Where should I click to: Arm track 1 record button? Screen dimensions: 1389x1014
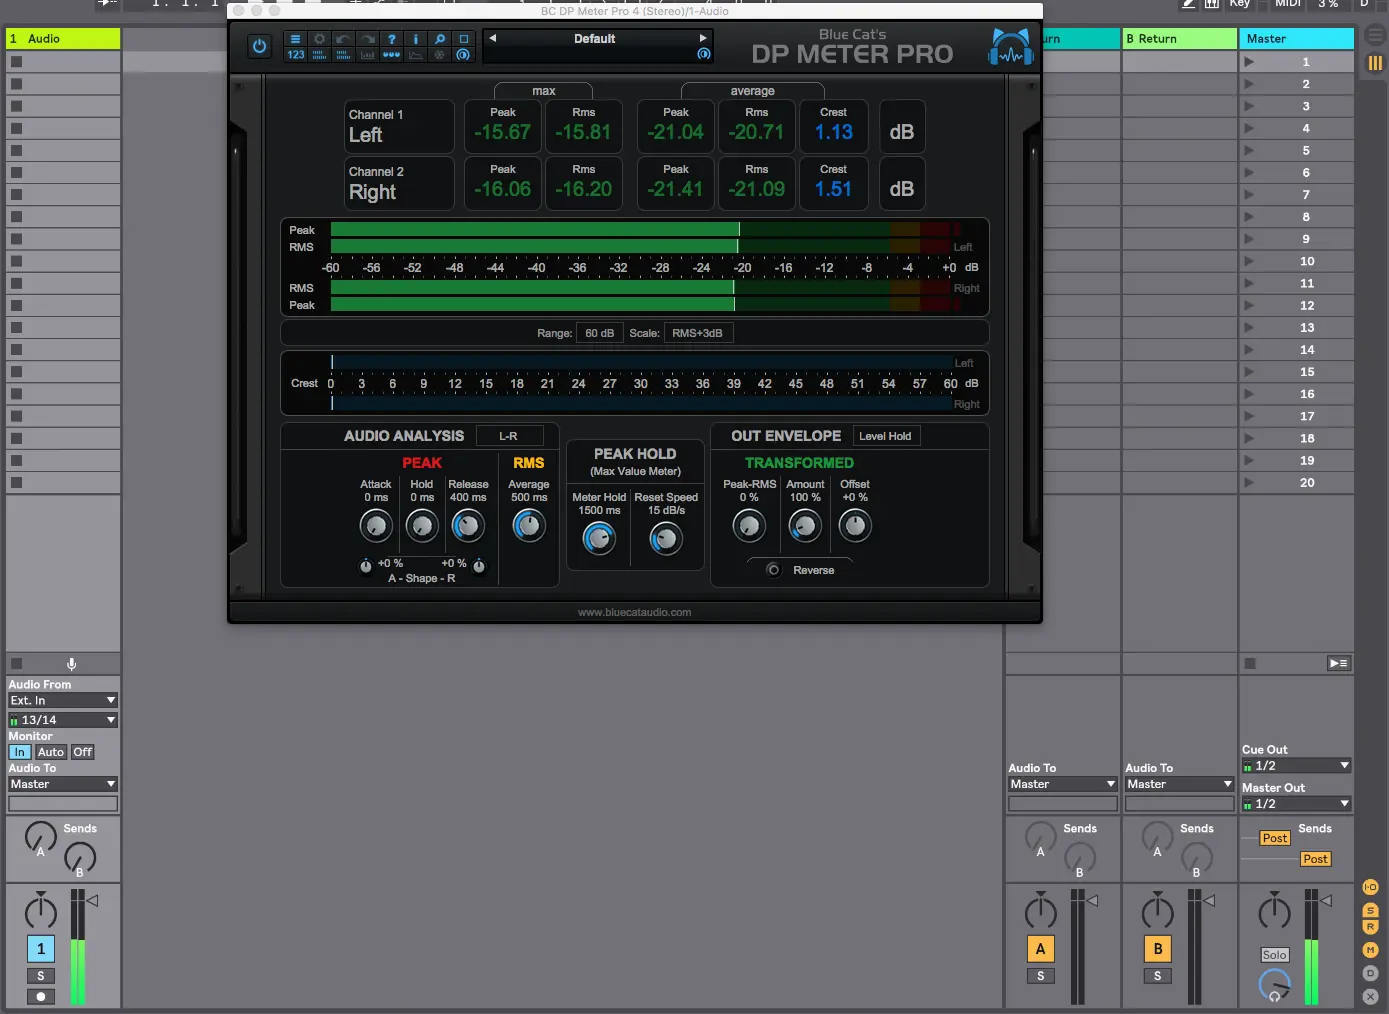[x=41, y=997]
